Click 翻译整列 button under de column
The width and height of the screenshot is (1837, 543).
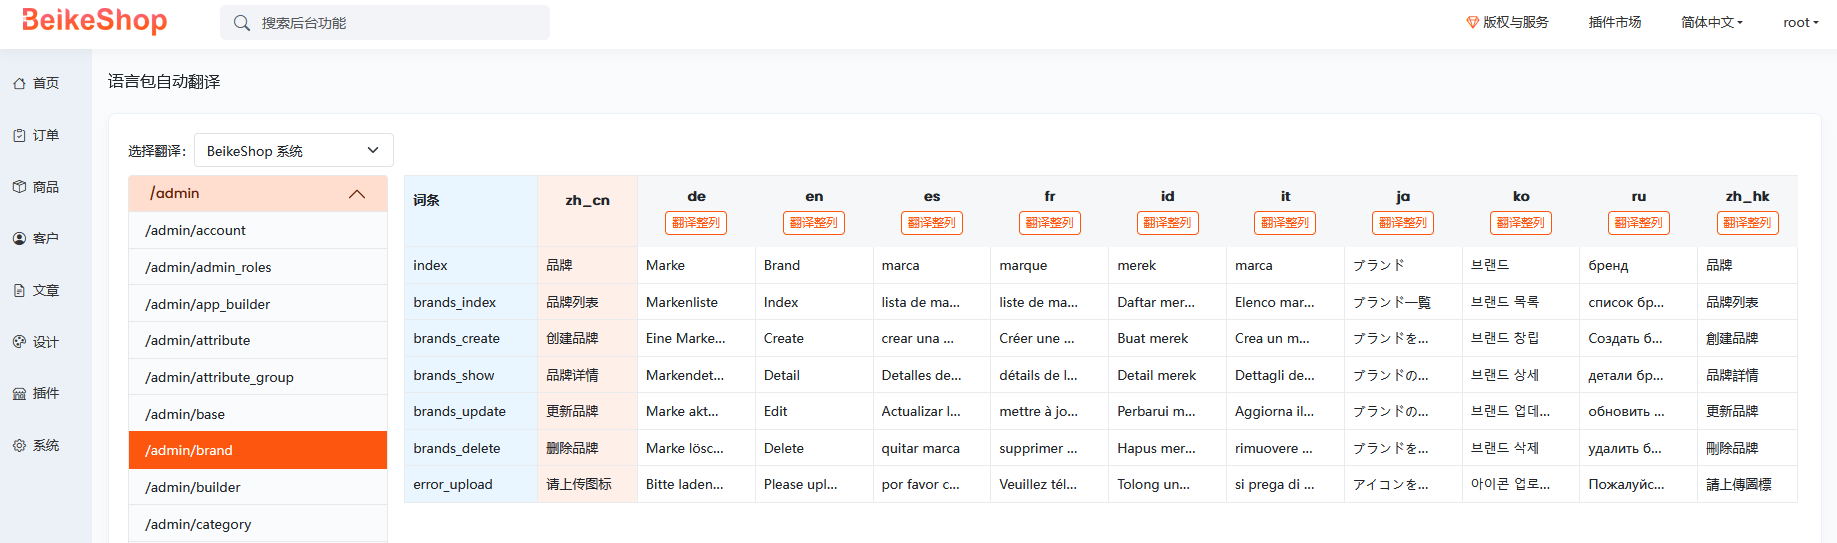tap(696, 223)
